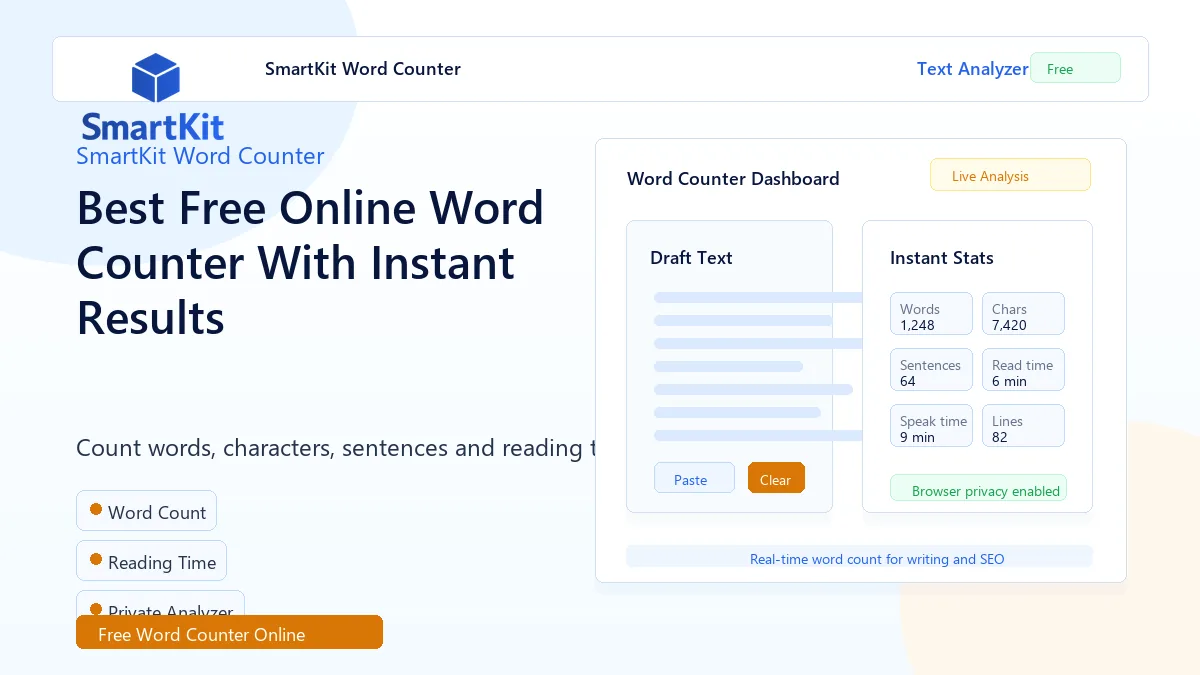Image resolution: width=1200 pixels, height=675 pixels.
Task: Click the orange dot beside Reading Time
Action: coord(96,559)
